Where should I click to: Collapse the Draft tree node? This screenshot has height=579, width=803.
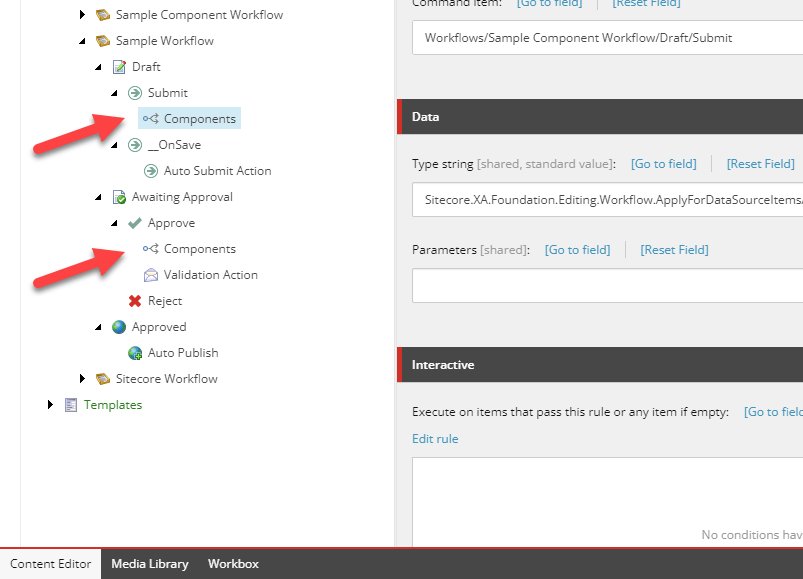click(99, 67)
